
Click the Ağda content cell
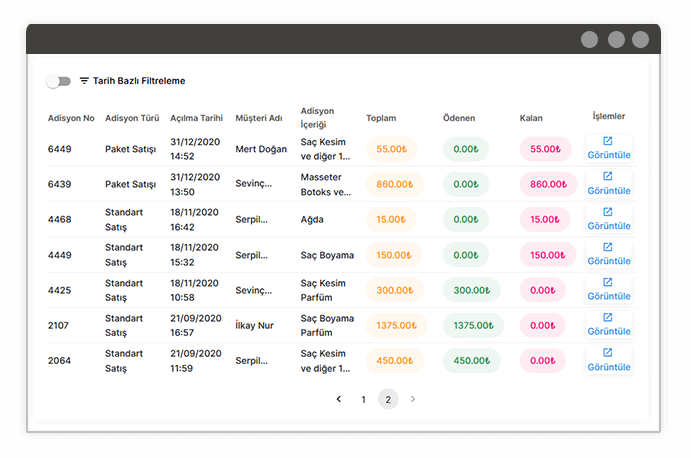(312, 220)
